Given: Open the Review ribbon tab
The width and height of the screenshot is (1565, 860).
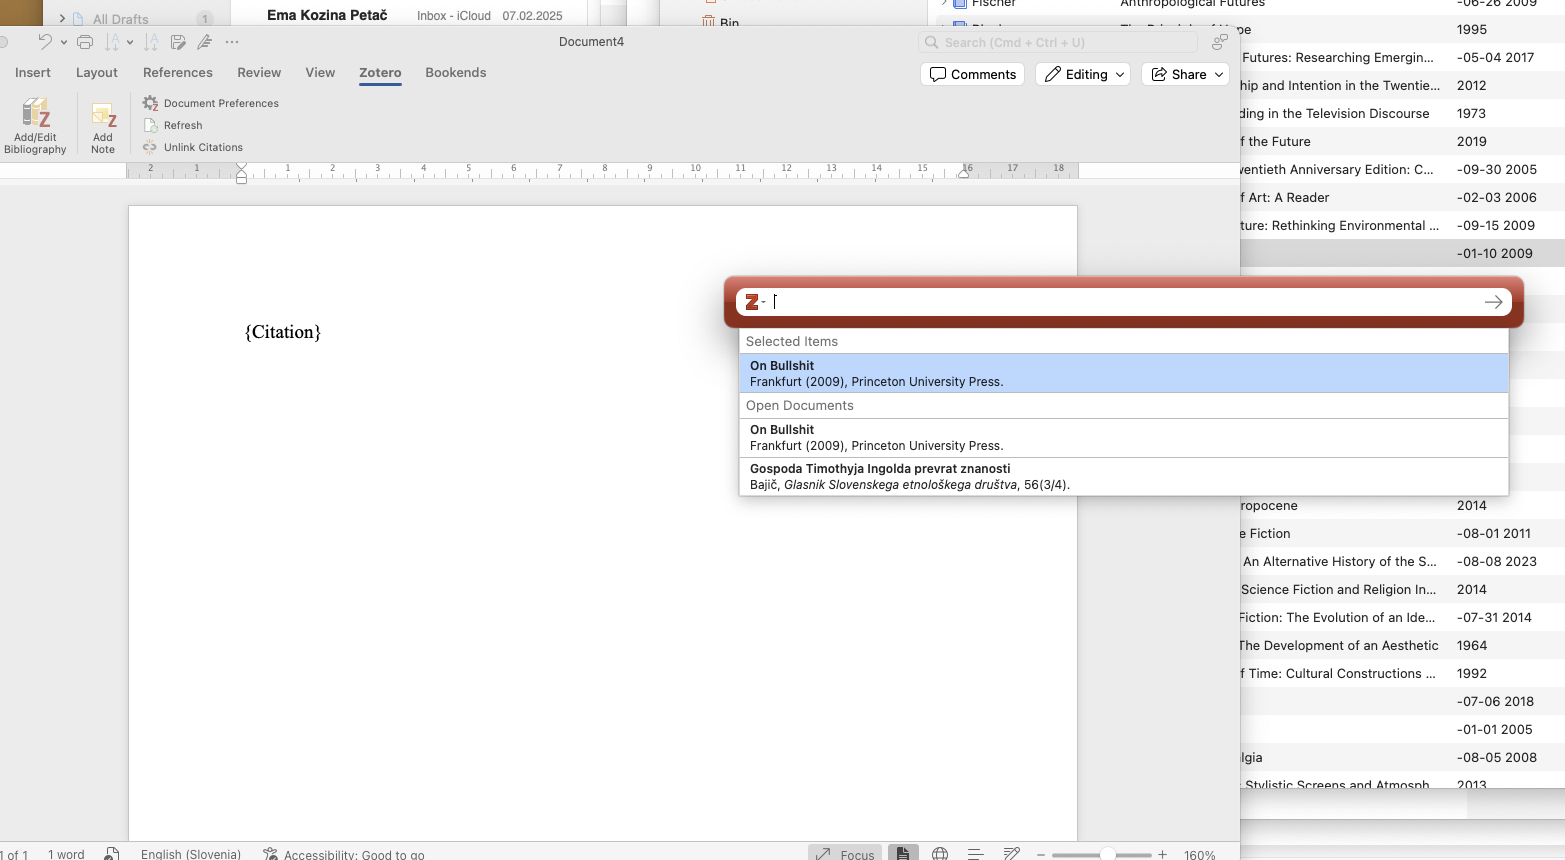Looking at the screenshot, I should tap(259, 73).
